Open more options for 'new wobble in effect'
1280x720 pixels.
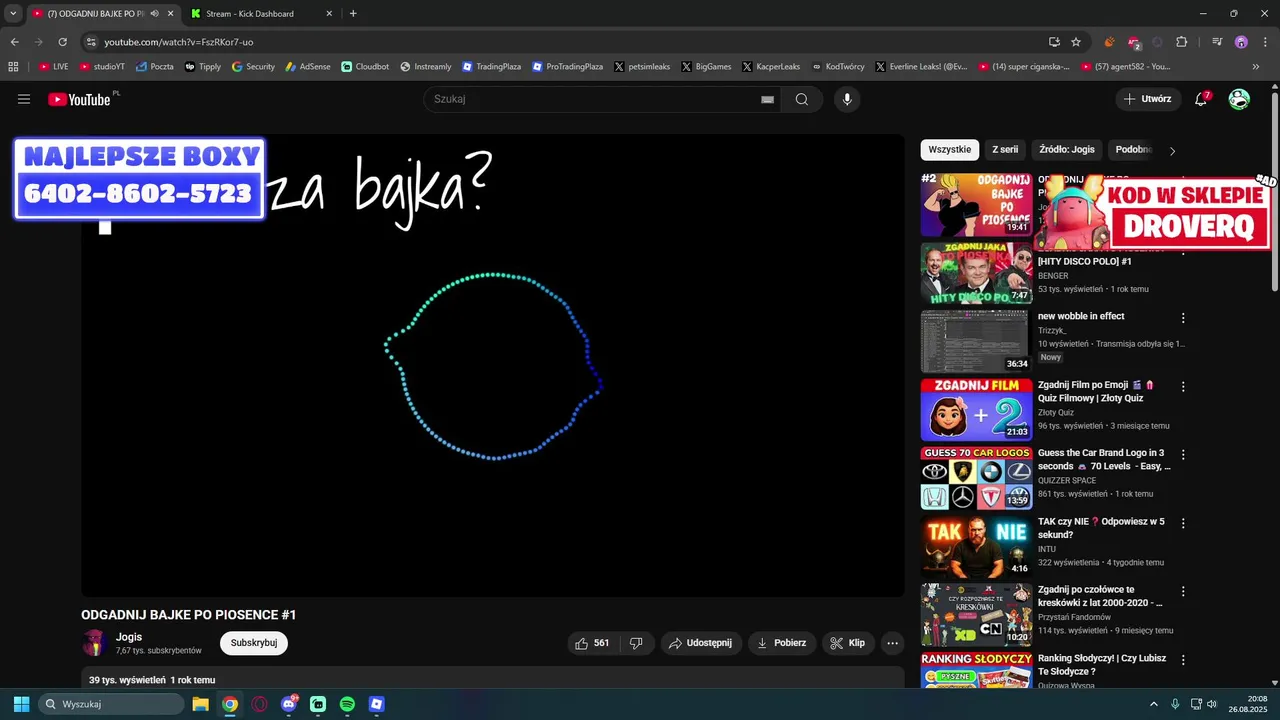(1183, 318)
